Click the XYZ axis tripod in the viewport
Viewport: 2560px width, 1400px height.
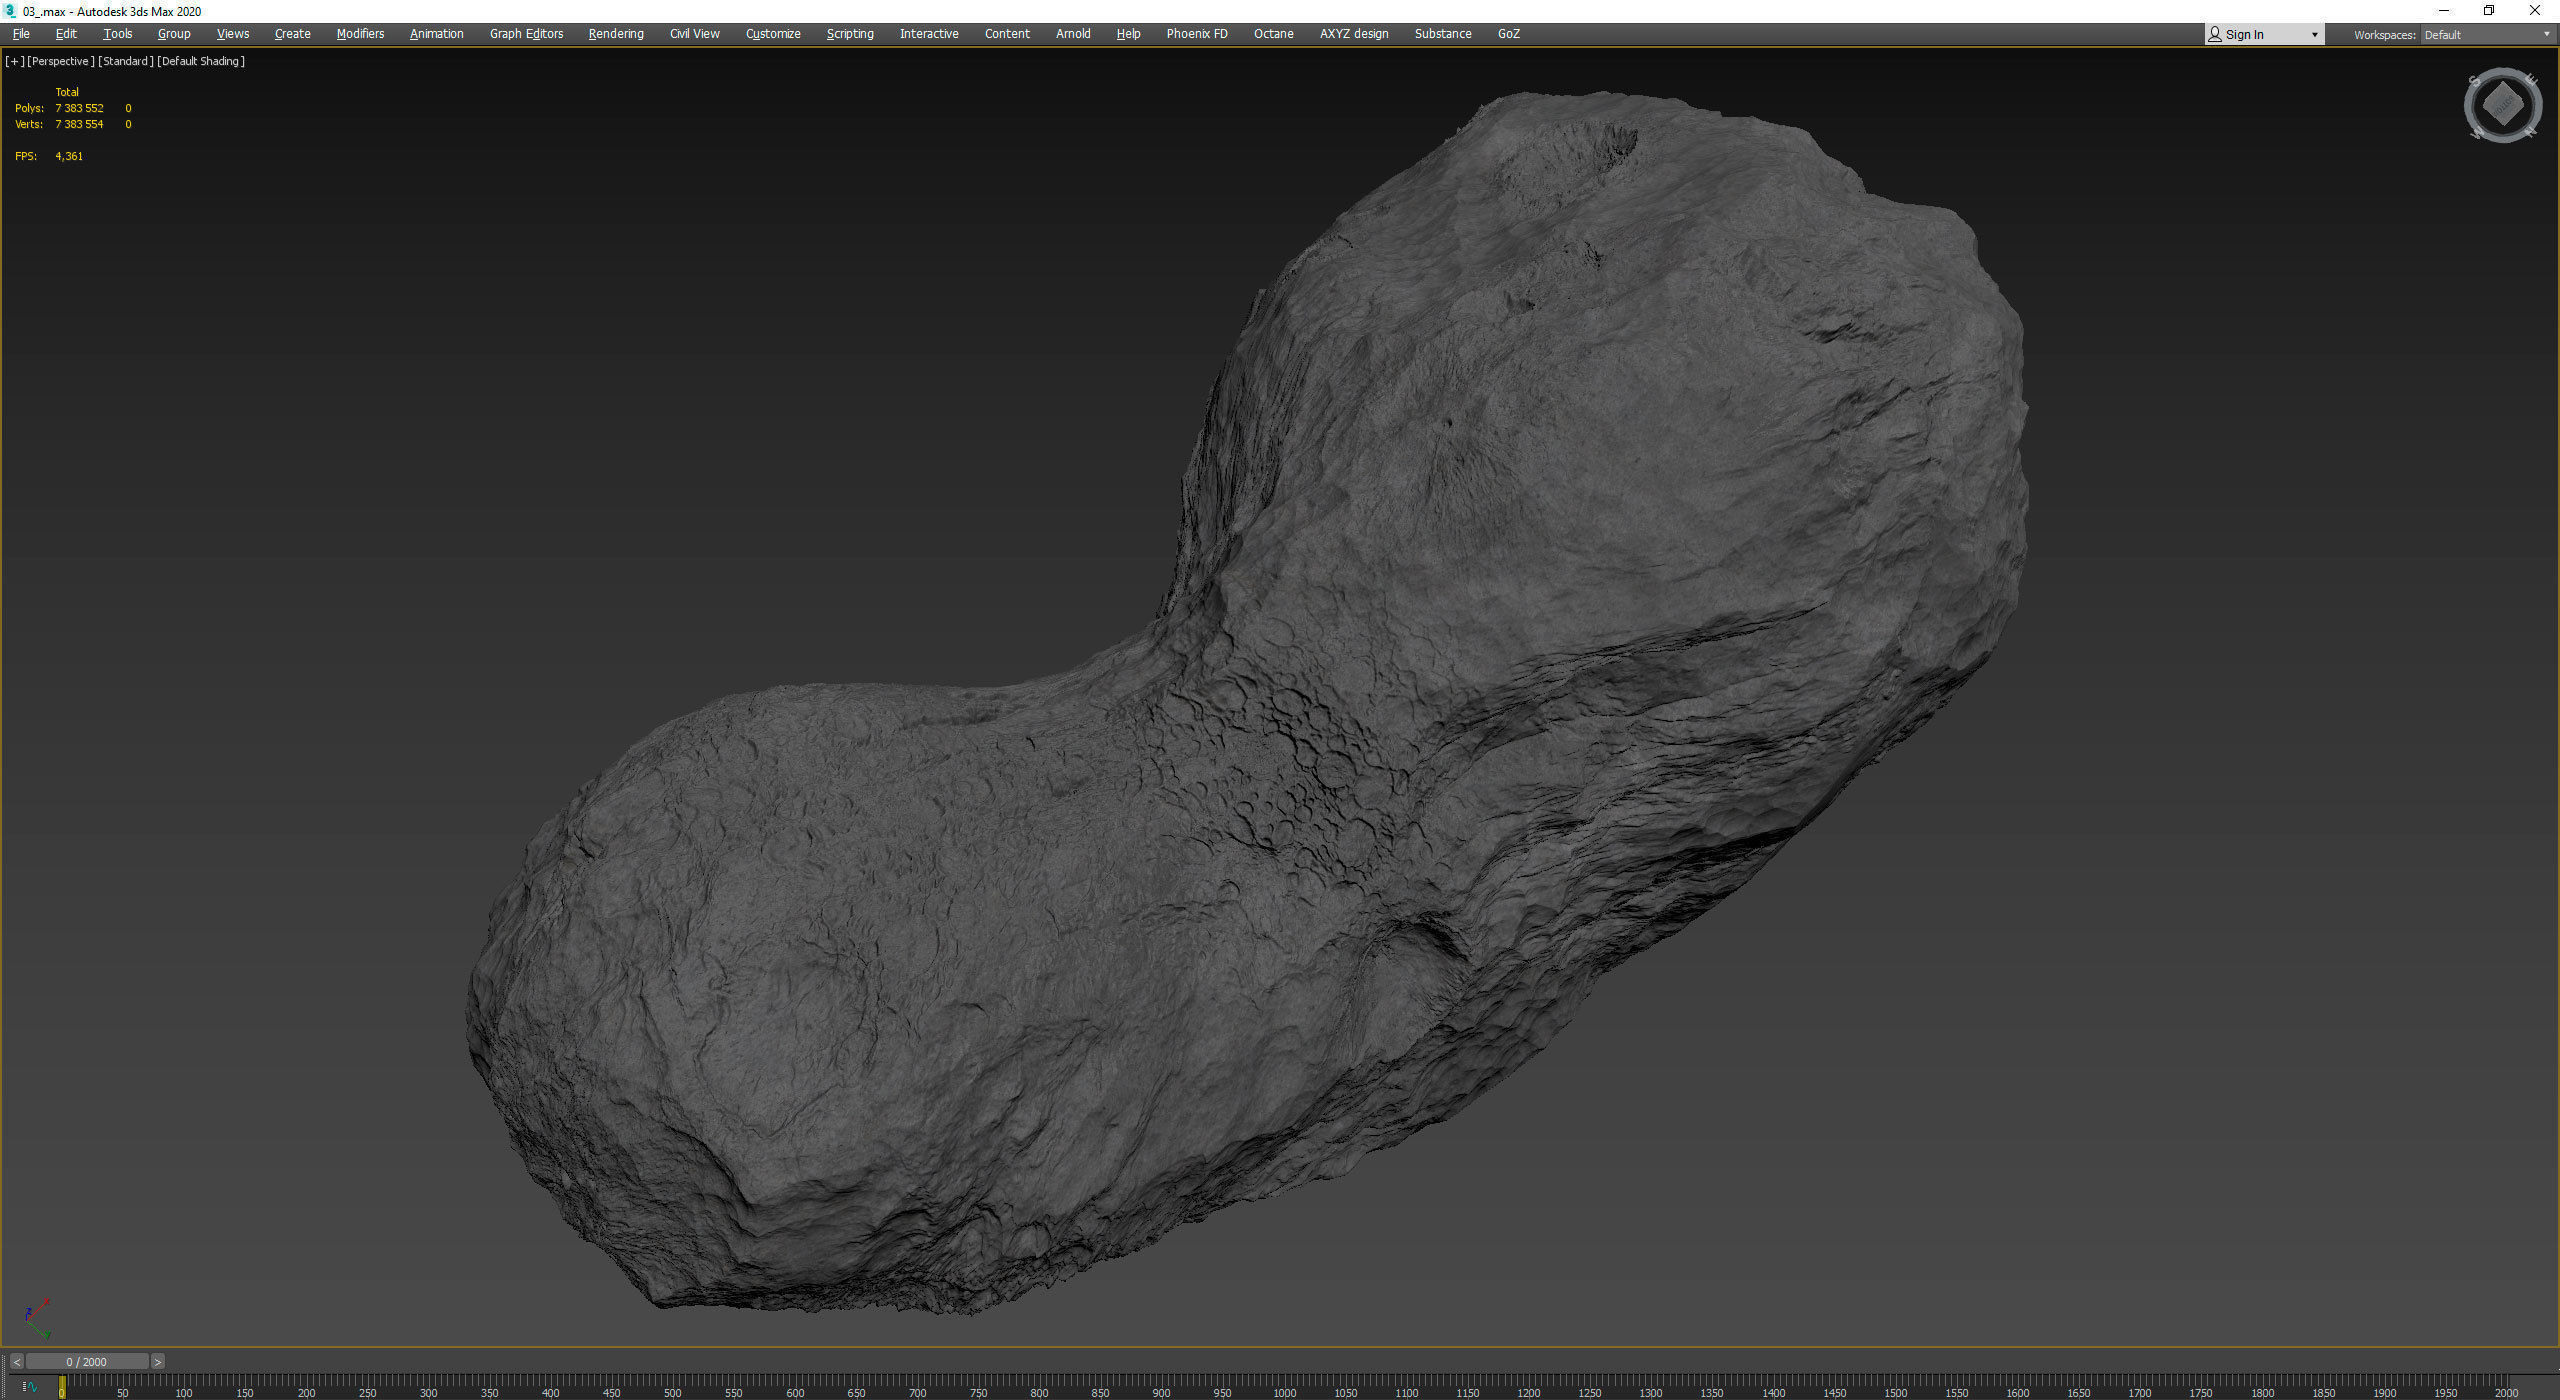37,1320
